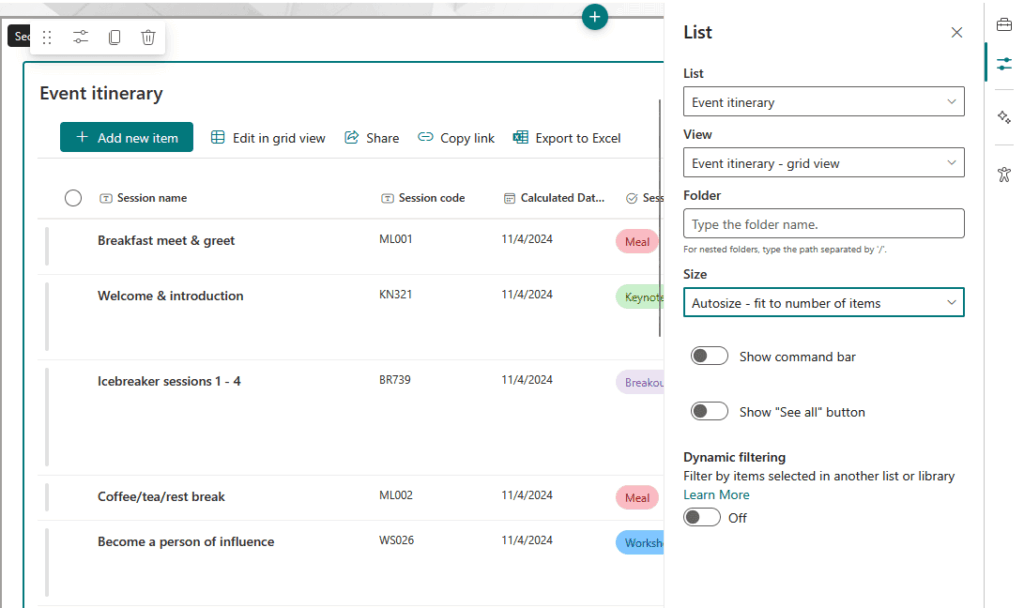Image resolution: width=1024 pixels, height=608 pixels.
Task: Select the properties sliders icon in right rail
Action: pyautogui.click(x=1004, y=64)
